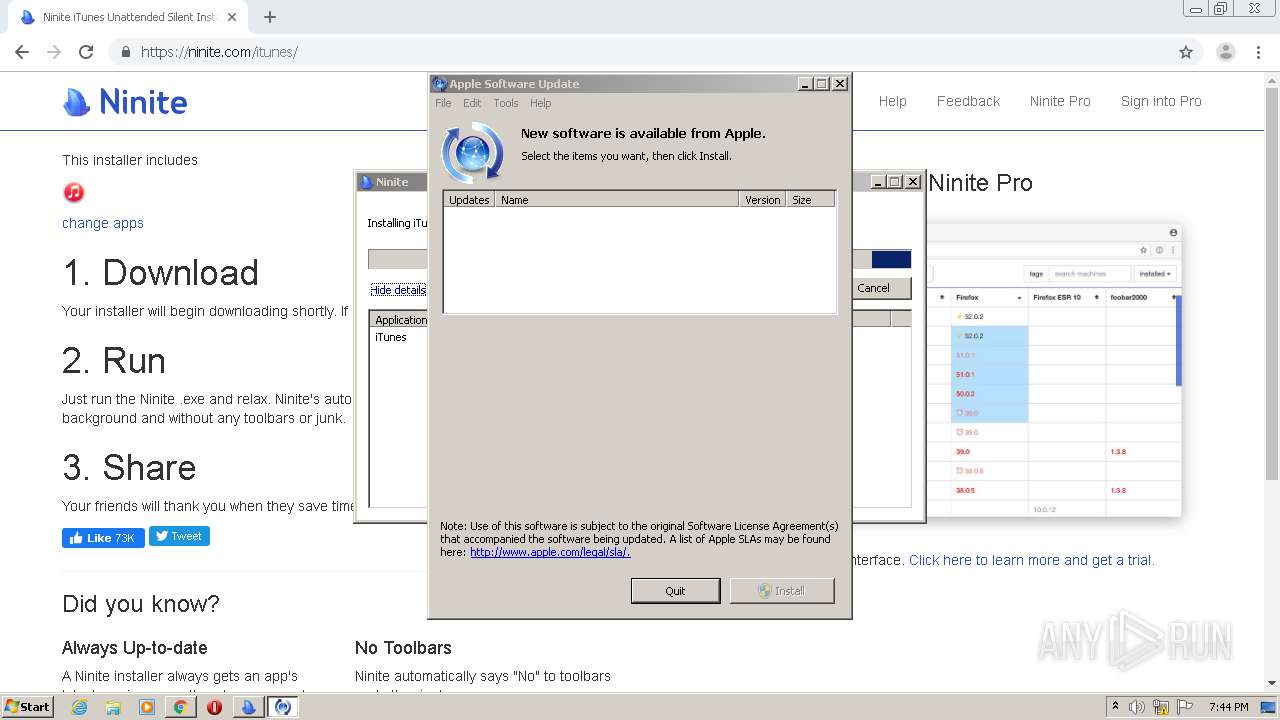Screen dimensions: 1280x720
Task: Open Action Center flag icon
Action: coord(1184,707)
